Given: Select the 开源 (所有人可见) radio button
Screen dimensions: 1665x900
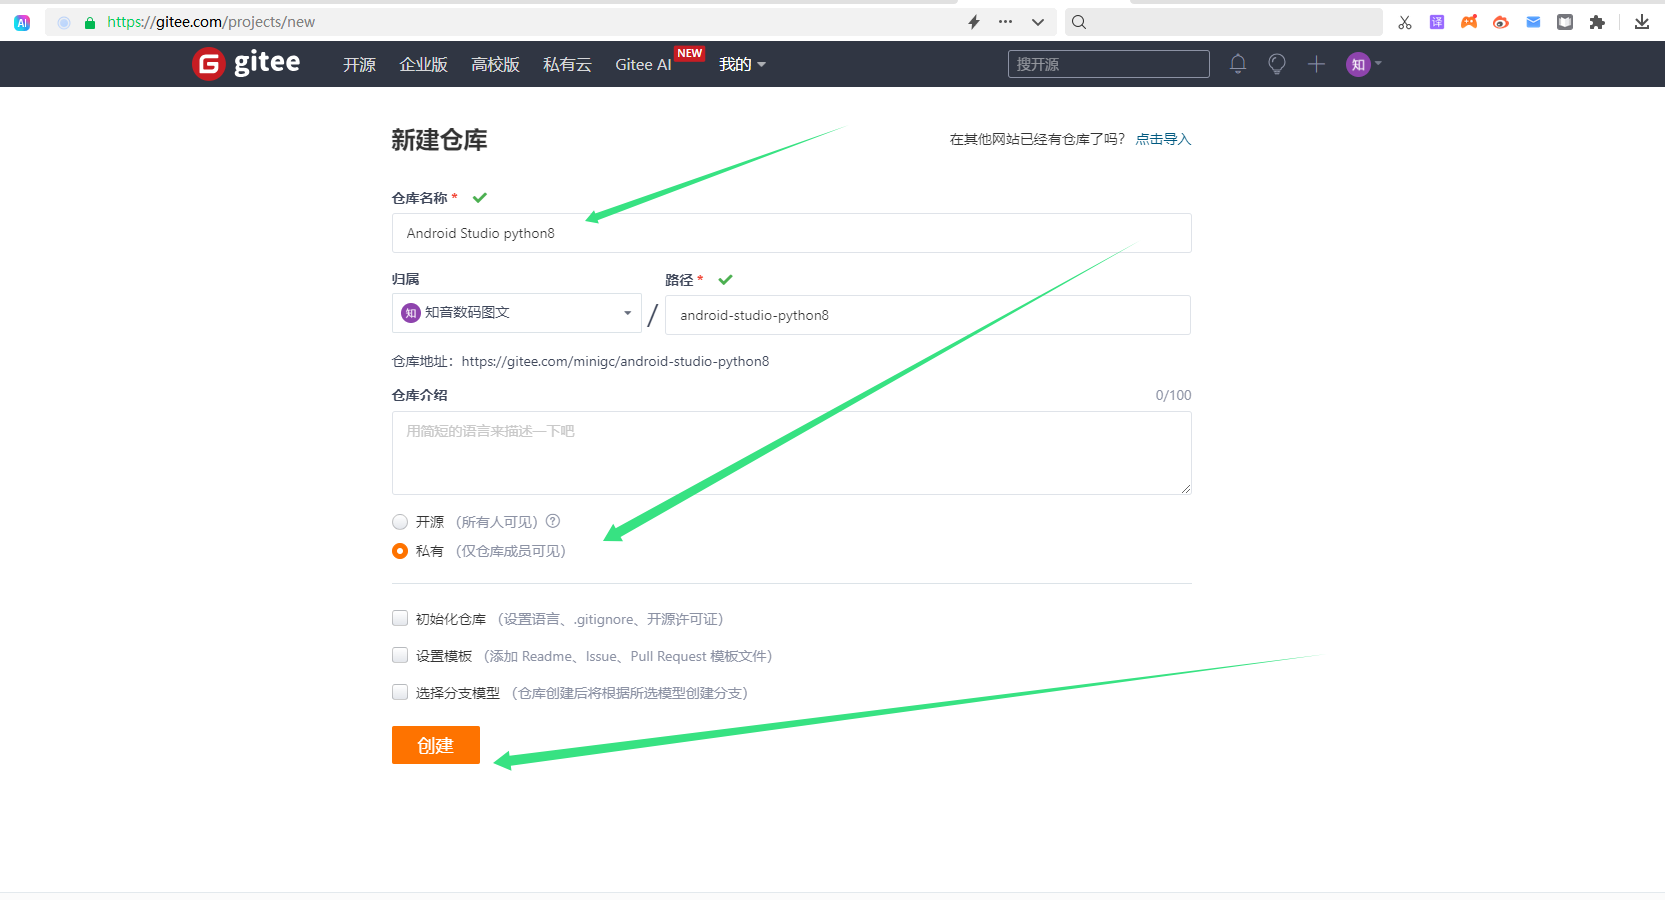Looking at the screenshot, I should point(400,522).
